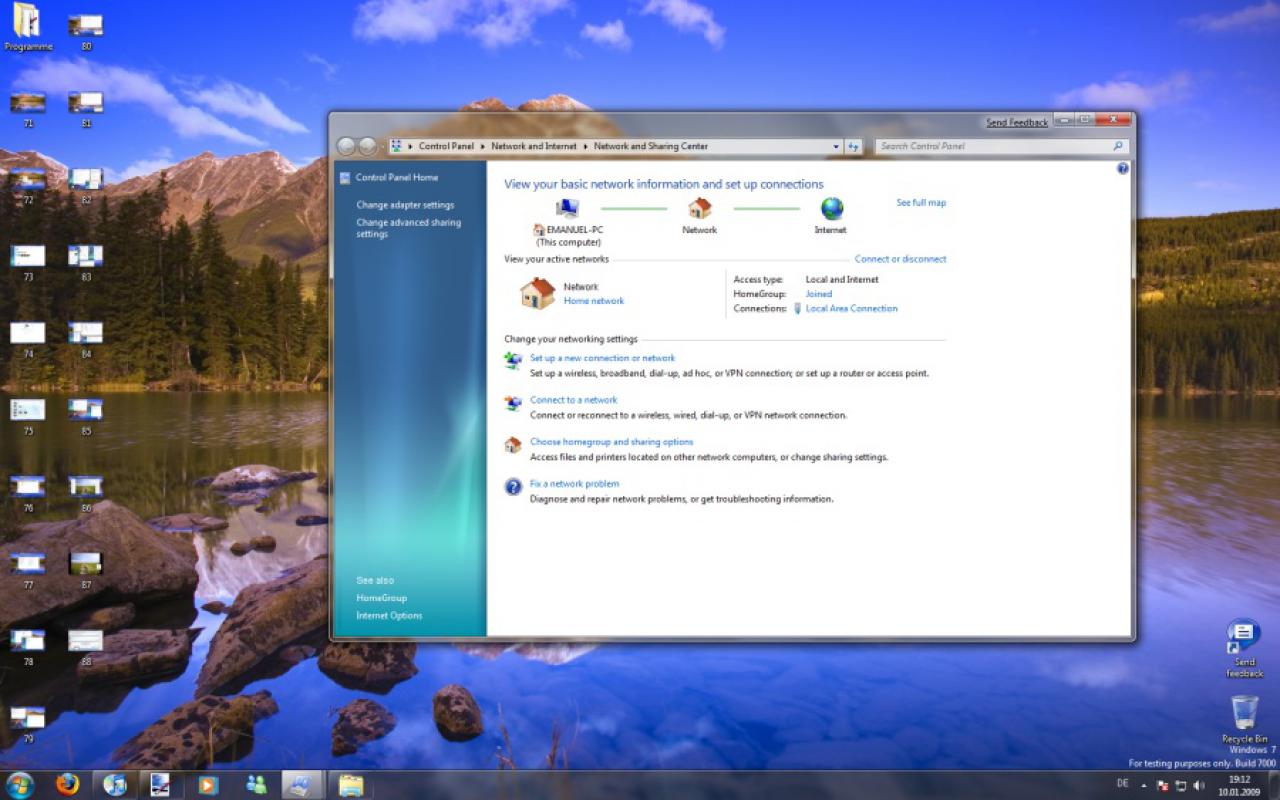Open Windows Media Player from taskbar
The height and width of the screenshot is (800, 1280).
pos(208,785)
